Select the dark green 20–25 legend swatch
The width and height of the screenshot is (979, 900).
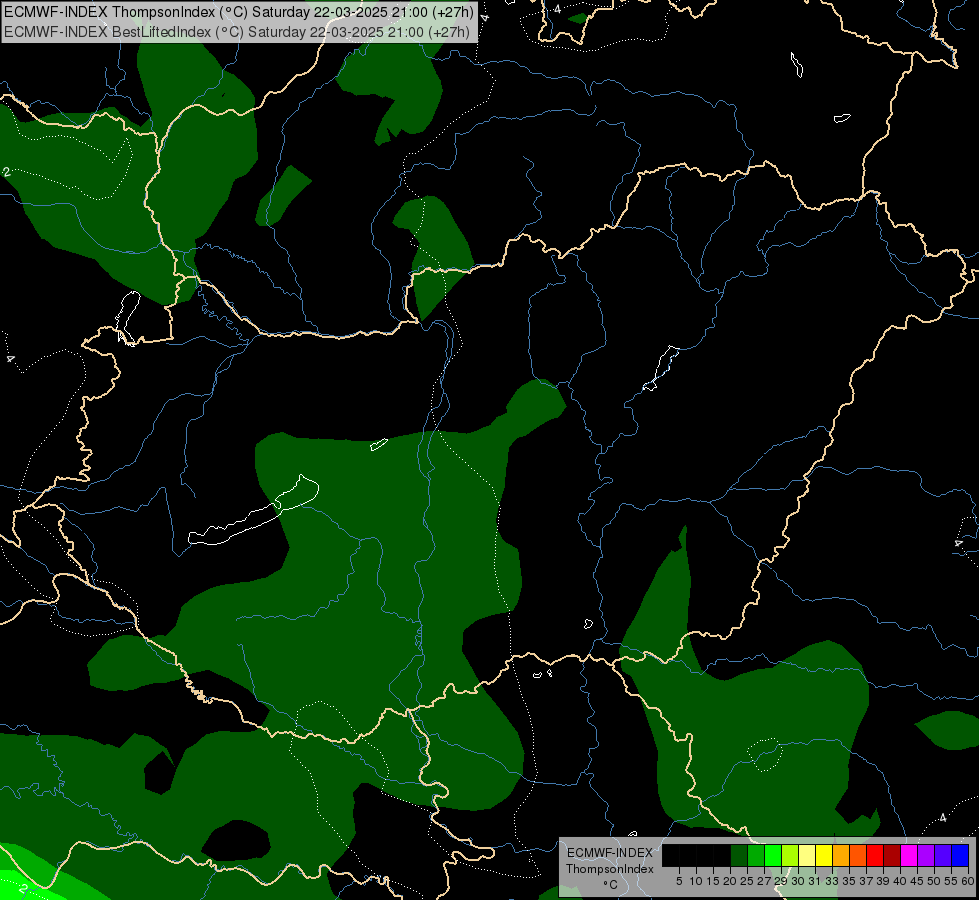click(x=739, y=855)
